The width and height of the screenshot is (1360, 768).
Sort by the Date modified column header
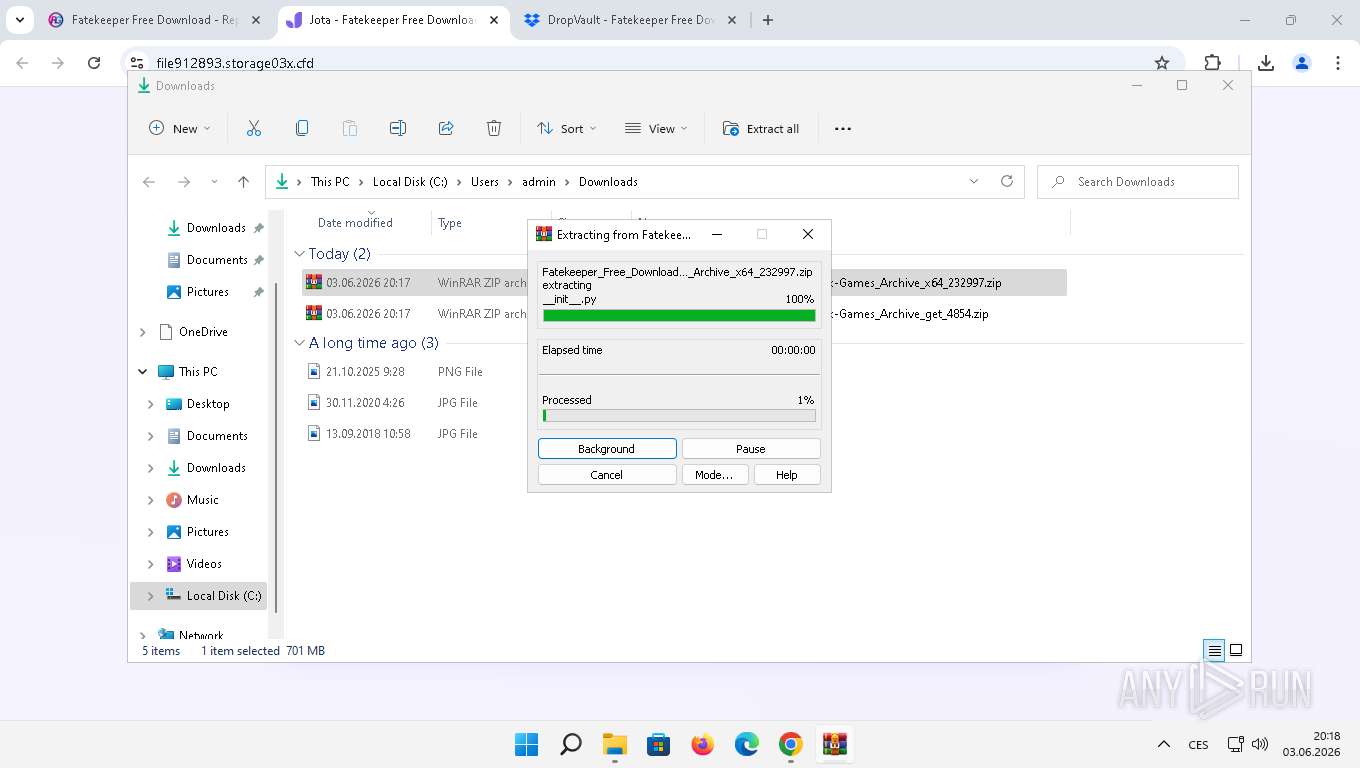click(x=355, y=223)
